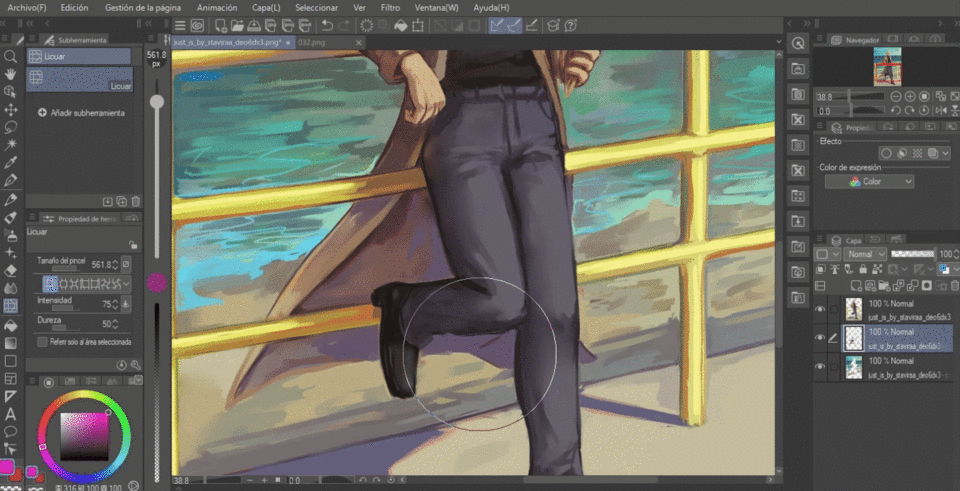
Task: Select the Licuar subtool group
Action: 79,56
